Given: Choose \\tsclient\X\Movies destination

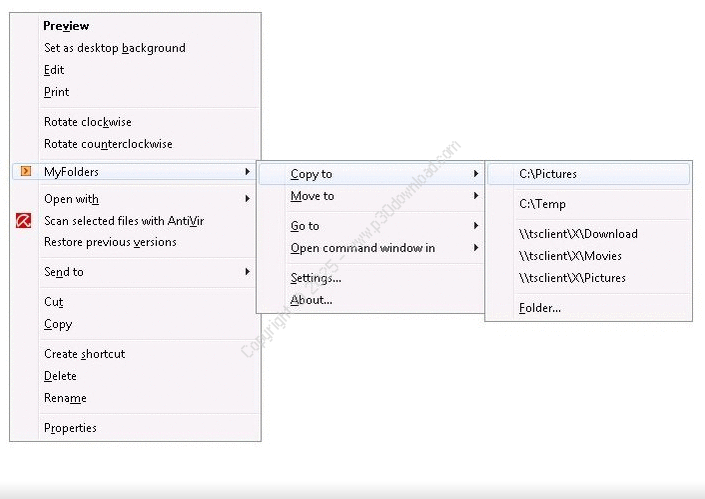Looking at the screenshot, I should click(x=571, y=256).
